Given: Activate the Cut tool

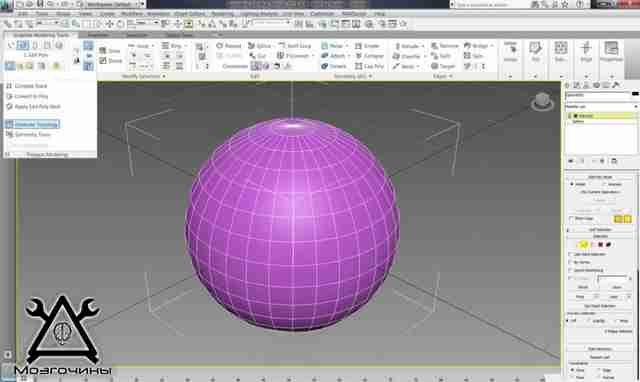Looking at the screenshot, I should 258,56.
